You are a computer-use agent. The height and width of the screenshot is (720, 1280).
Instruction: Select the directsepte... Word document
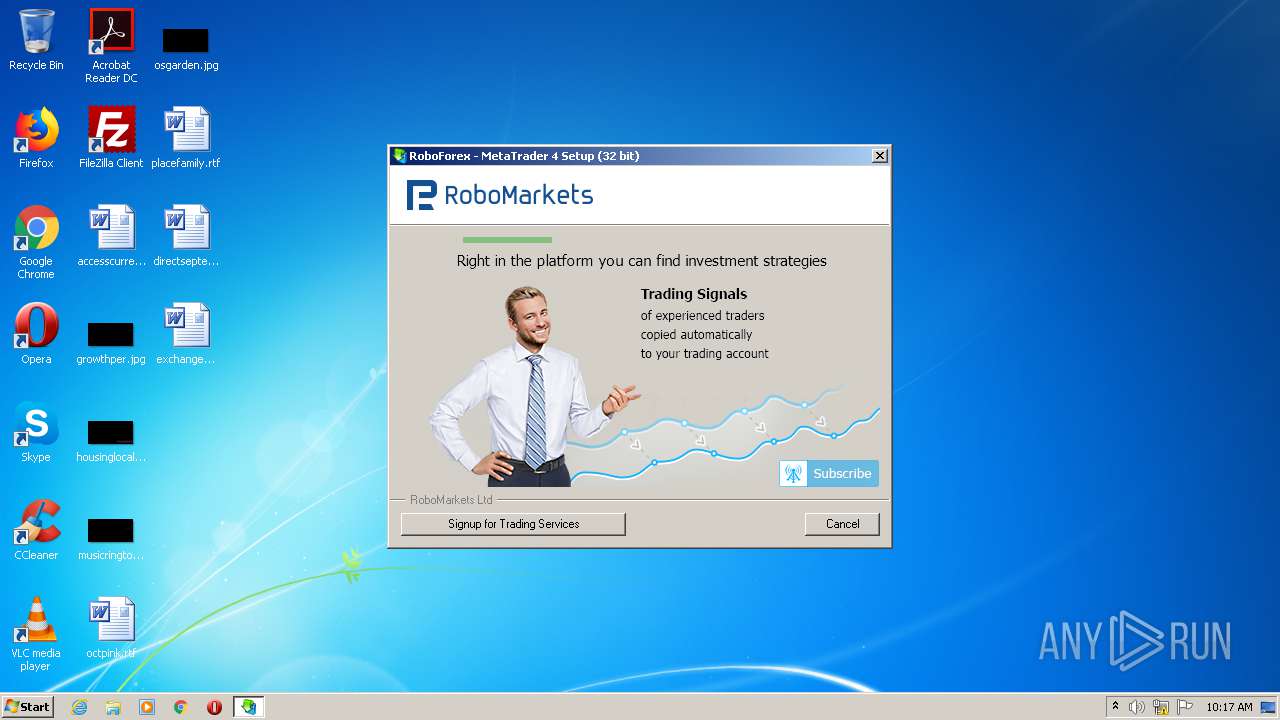pyautogui.click(x=186, y=236)
